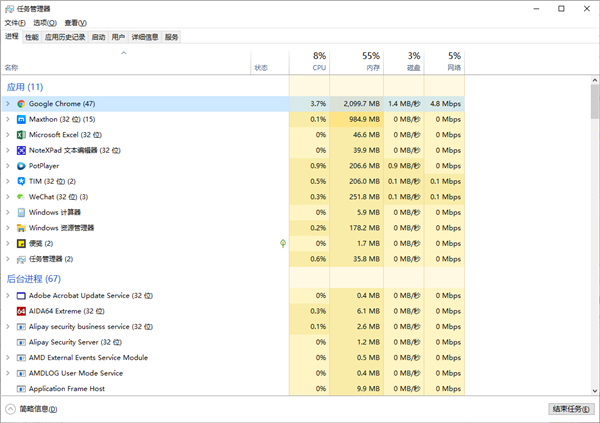The height and width of the screenshot is (423, 600).
Task: Select the Application Frame Host row name
Action: pyautogui.click(x=67, y=389)
